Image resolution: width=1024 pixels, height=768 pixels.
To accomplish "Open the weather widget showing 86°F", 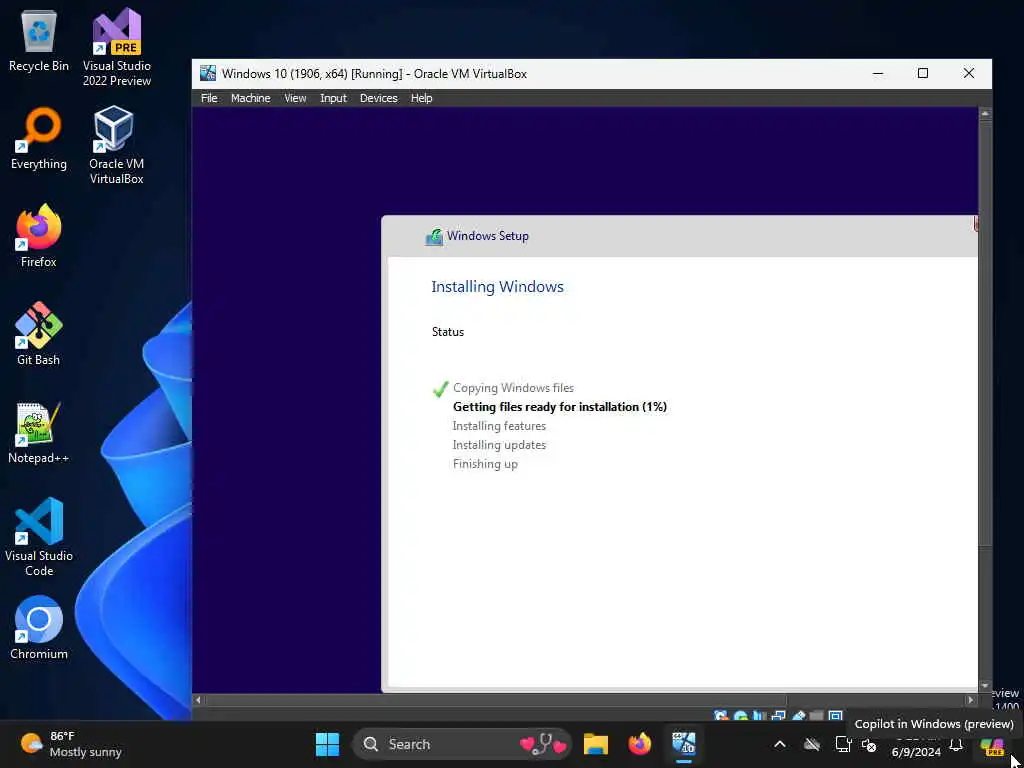I will pyautogui.click(x=71, y=744).
